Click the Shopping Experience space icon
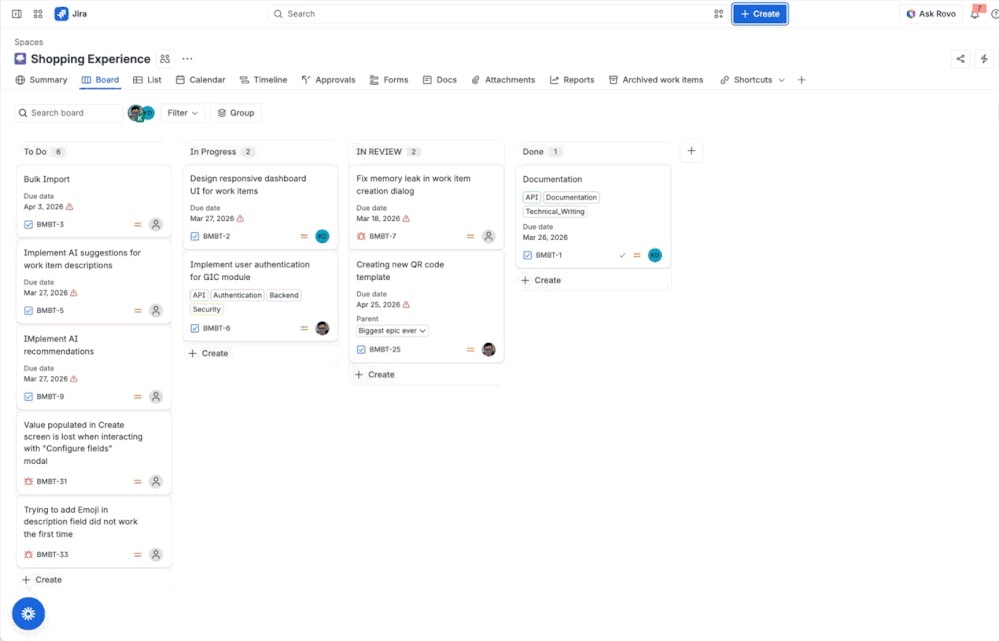999x641 pixels. click(x=20, y=59)
